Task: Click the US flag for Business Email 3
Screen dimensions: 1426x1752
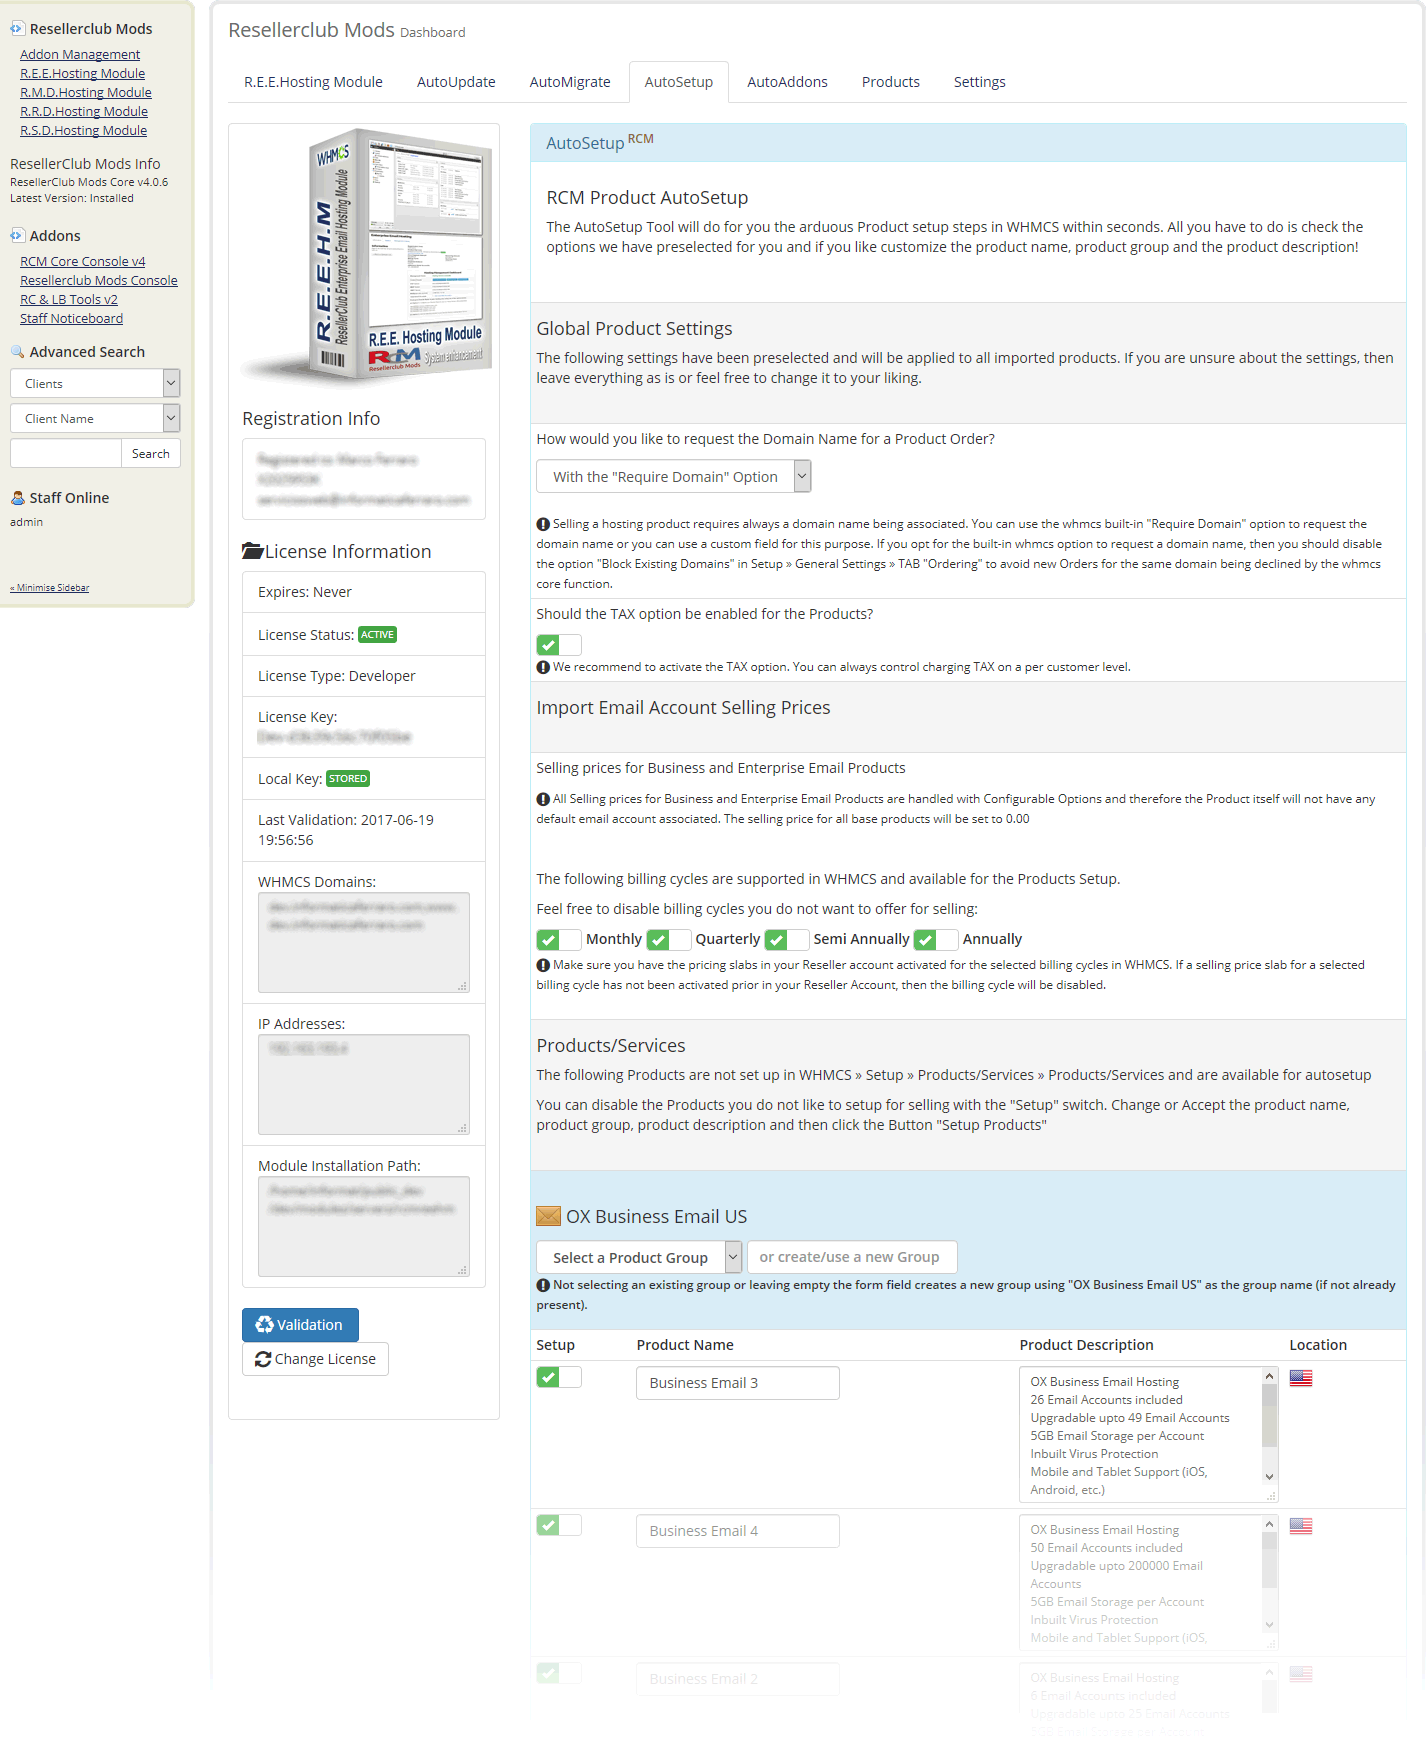Action: pos(1301,1378)
